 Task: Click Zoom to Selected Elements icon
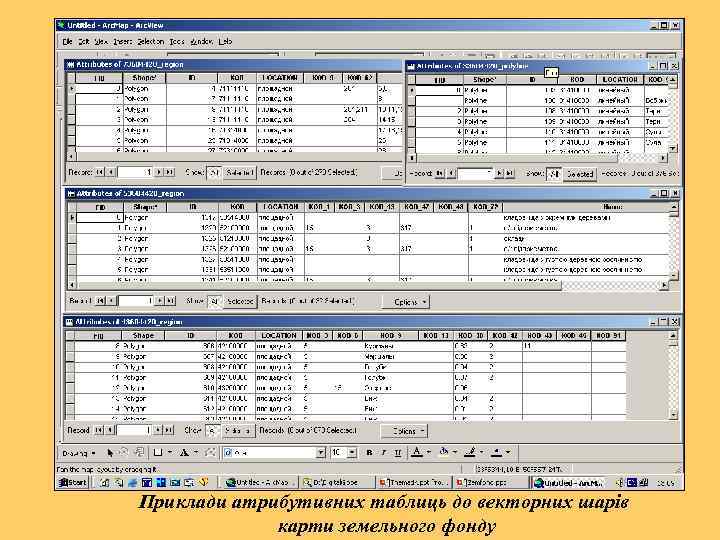tap(139, 453)
